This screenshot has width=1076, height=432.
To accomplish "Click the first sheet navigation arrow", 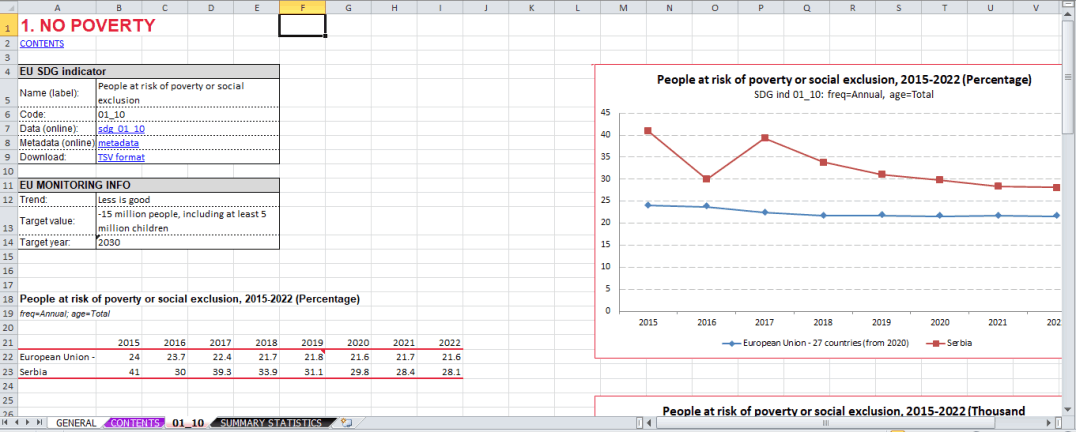I will click(x=7, y=423).
